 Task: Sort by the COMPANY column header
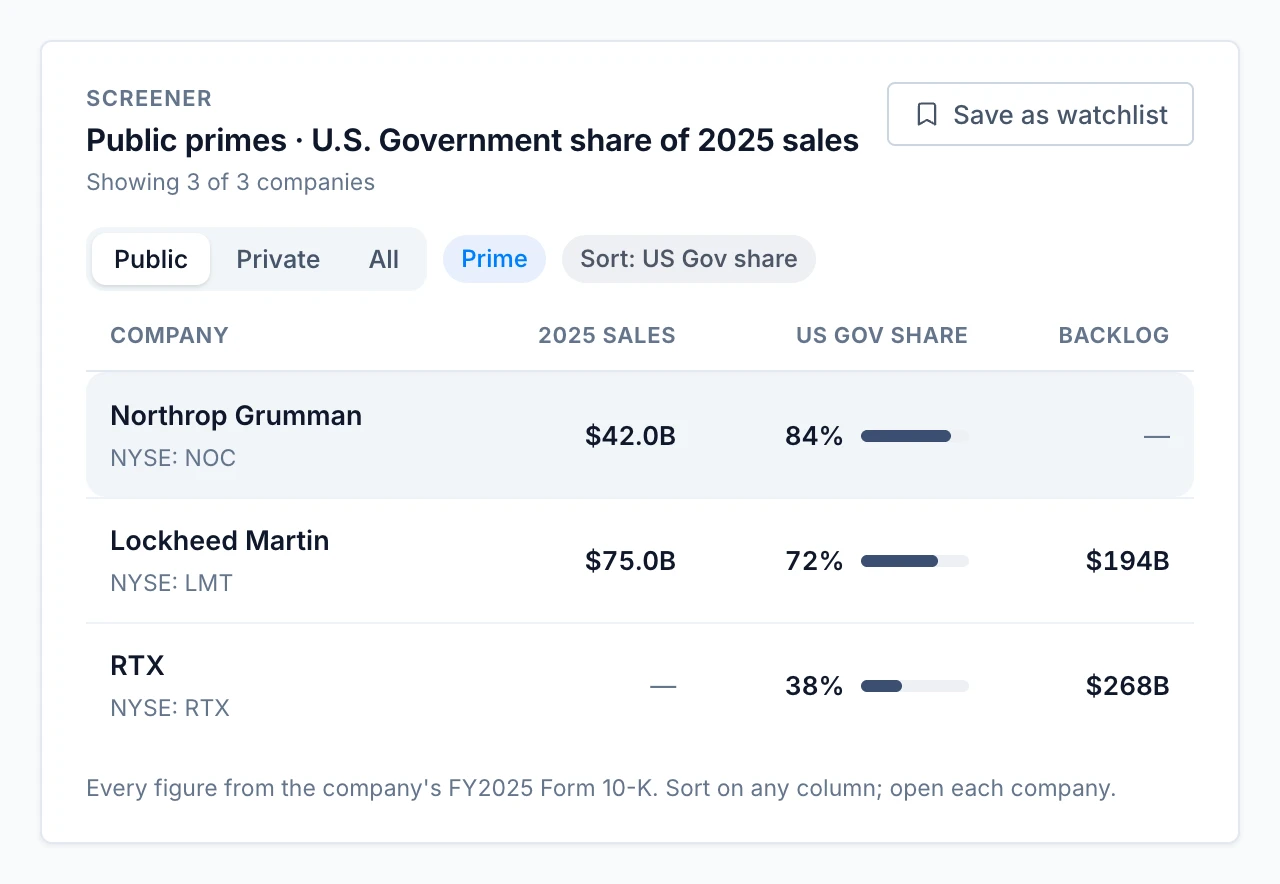(x=169, y=335)
